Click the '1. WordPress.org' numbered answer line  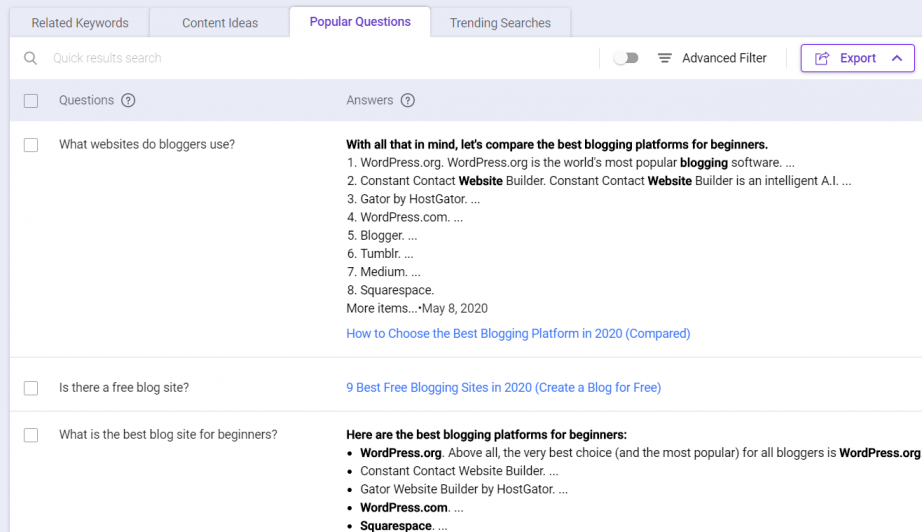pos(570,163)
